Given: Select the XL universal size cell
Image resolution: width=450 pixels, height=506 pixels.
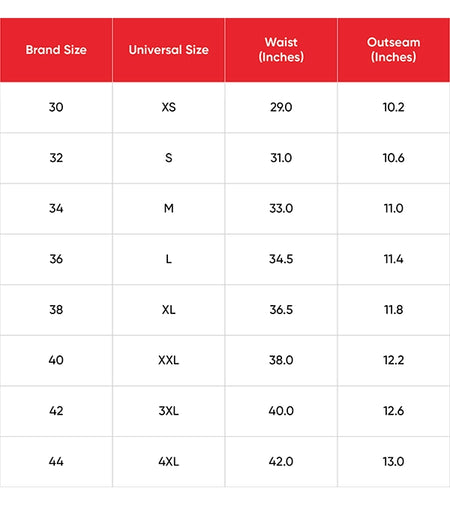Looking at the screenshot, I should [x=169, y=310].
